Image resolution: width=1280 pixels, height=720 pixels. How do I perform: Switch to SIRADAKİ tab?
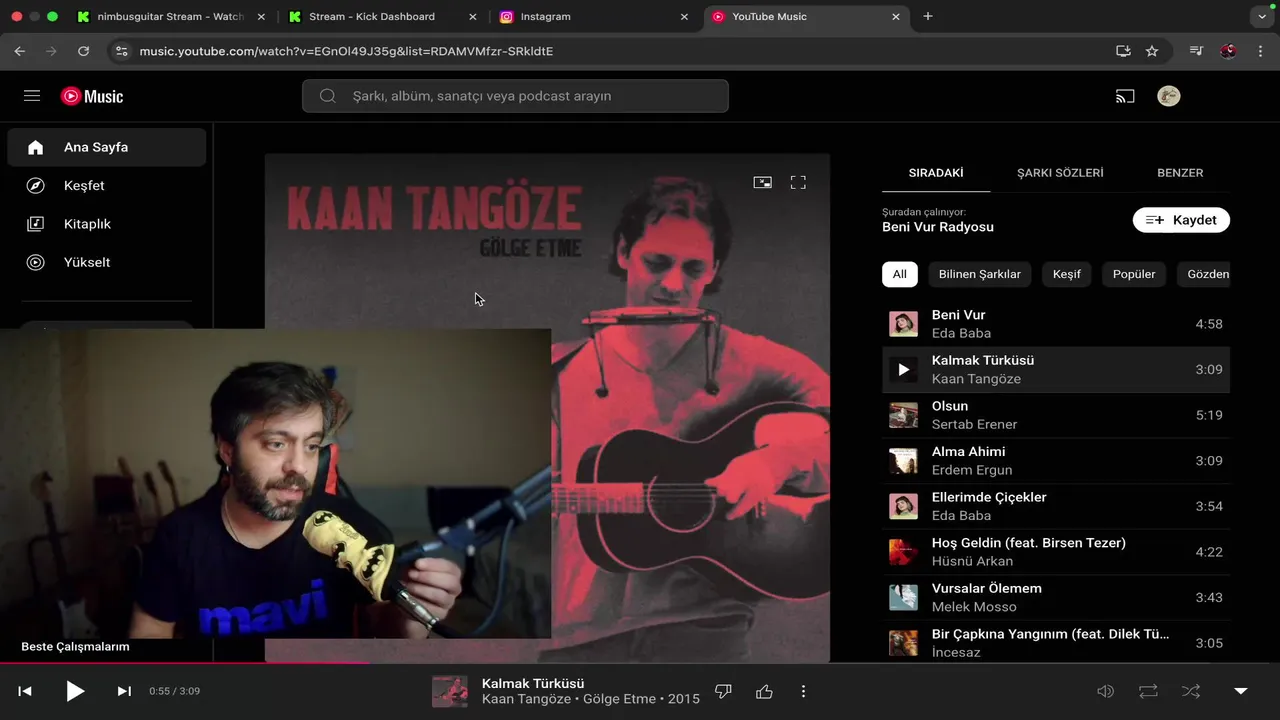tap(936, 172)
